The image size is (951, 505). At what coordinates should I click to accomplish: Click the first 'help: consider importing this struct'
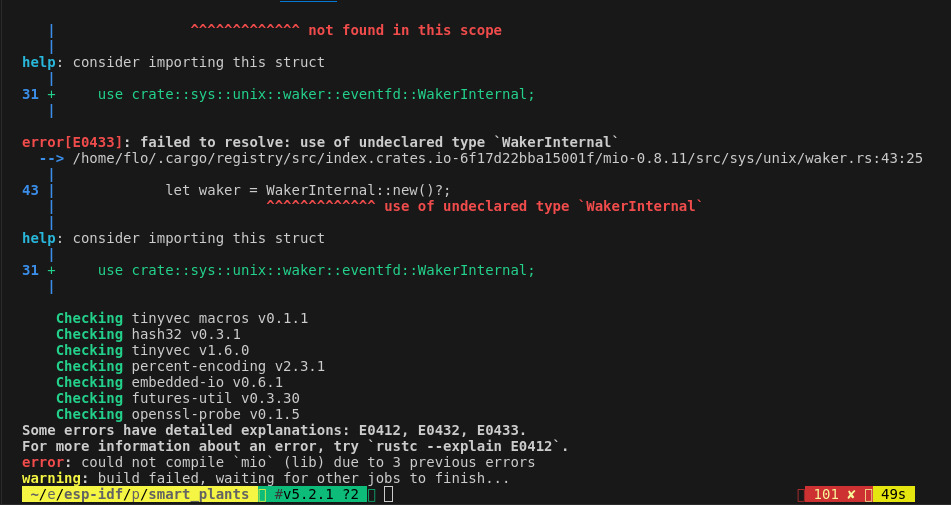[x=173, y=62]
